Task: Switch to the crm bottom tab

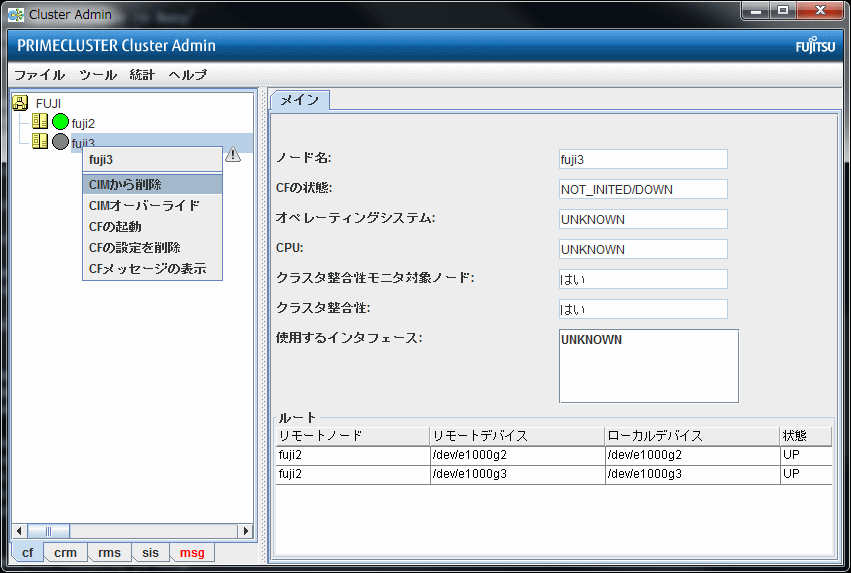Action: click(65, 552)
